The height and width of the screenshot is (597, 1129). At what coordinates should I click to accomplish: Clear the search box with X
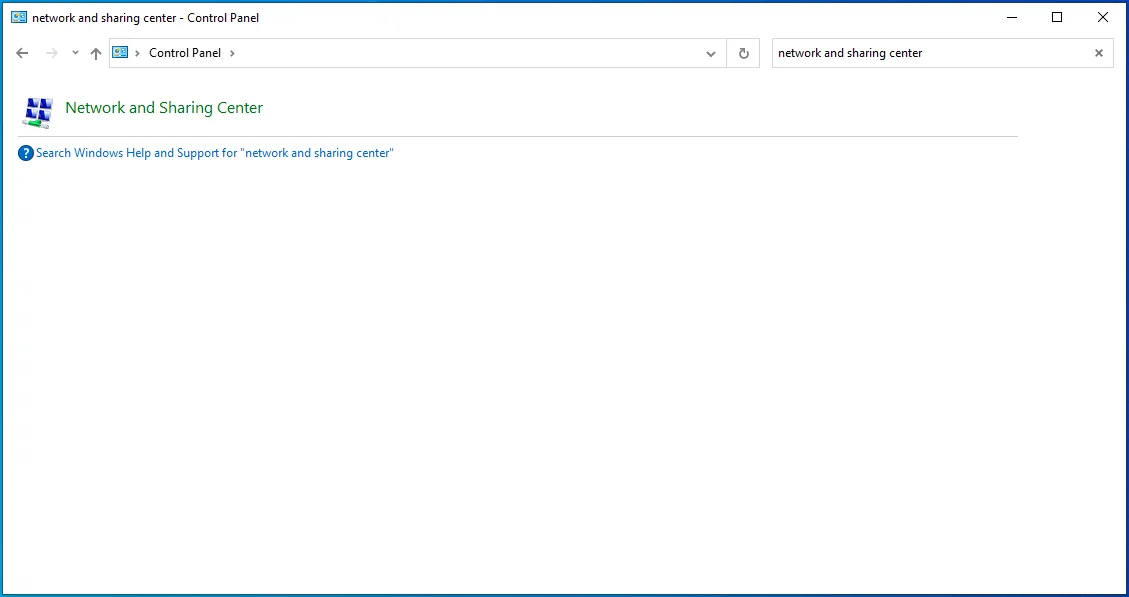[x=1099, y=53]
